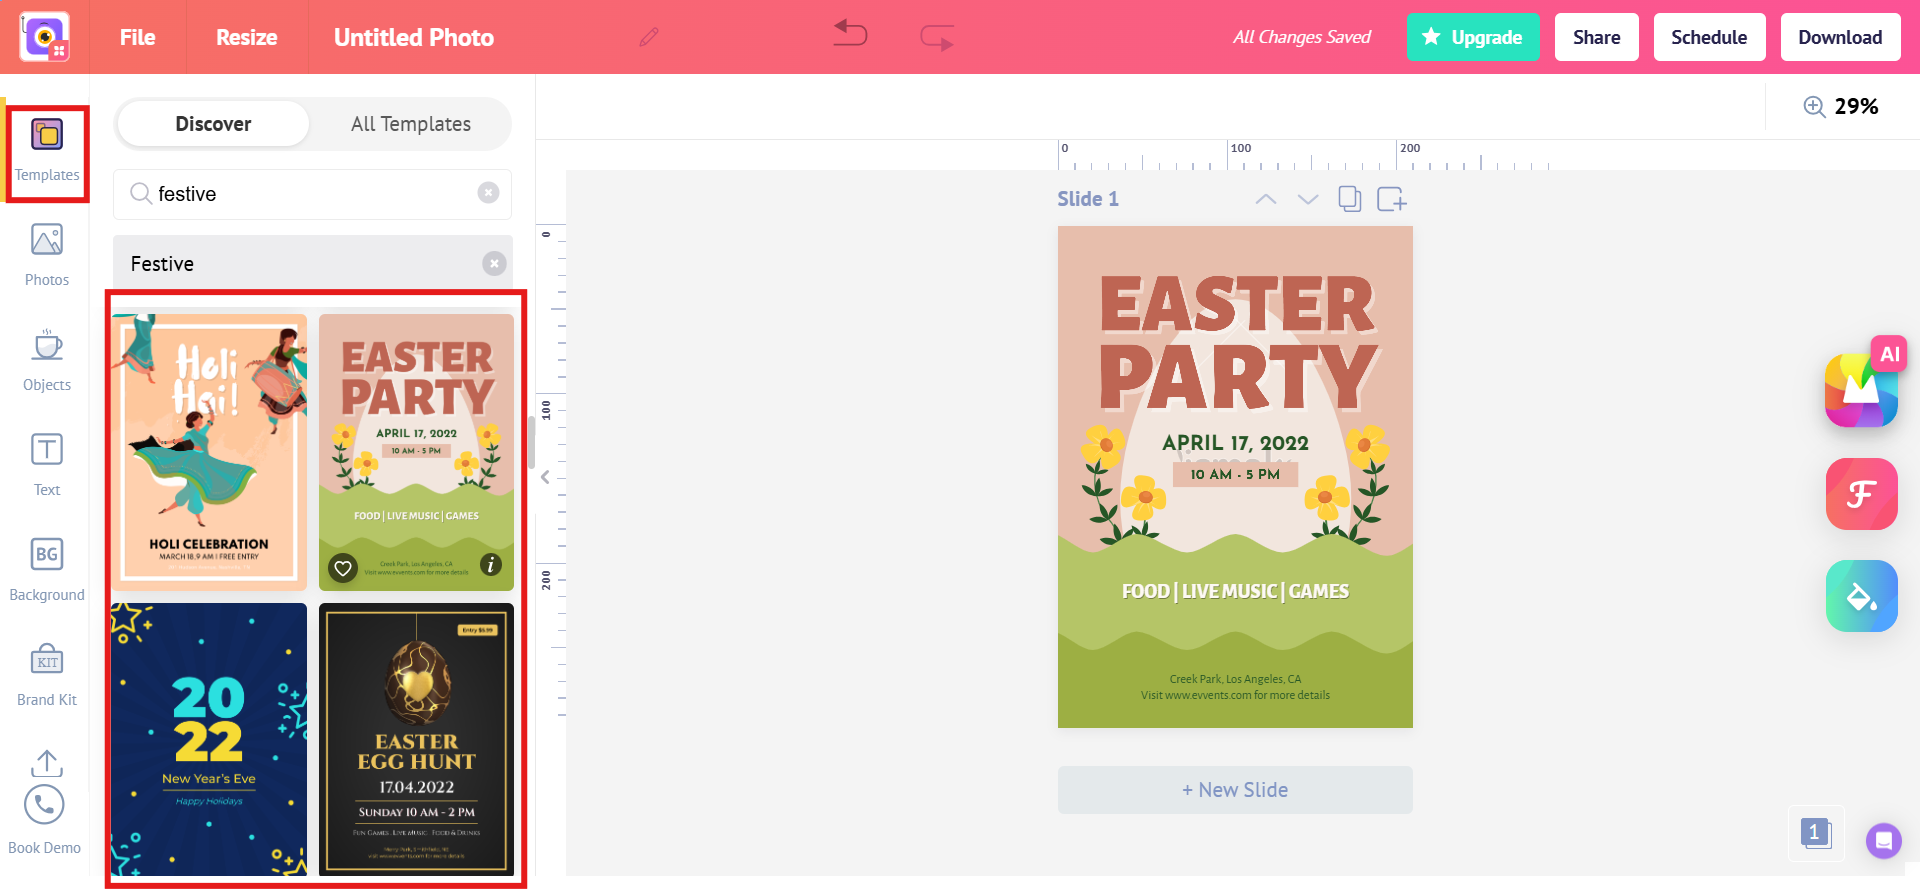The image size is (1920, 889).
Task: Click the 29% zoom level value
Action: click(1857, 106)
